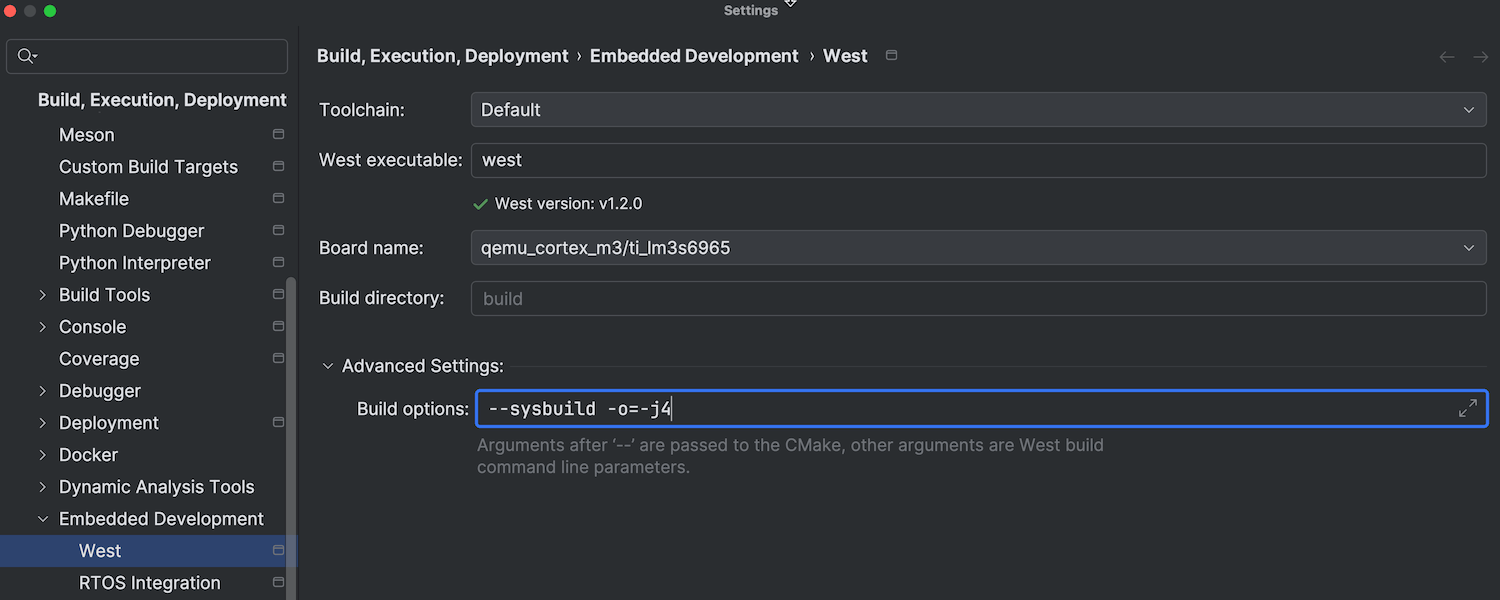Collapse the Embedded Development tree node
This screenshot has width=1500, height=600.
pyautogui.click(x=42, y=519)
